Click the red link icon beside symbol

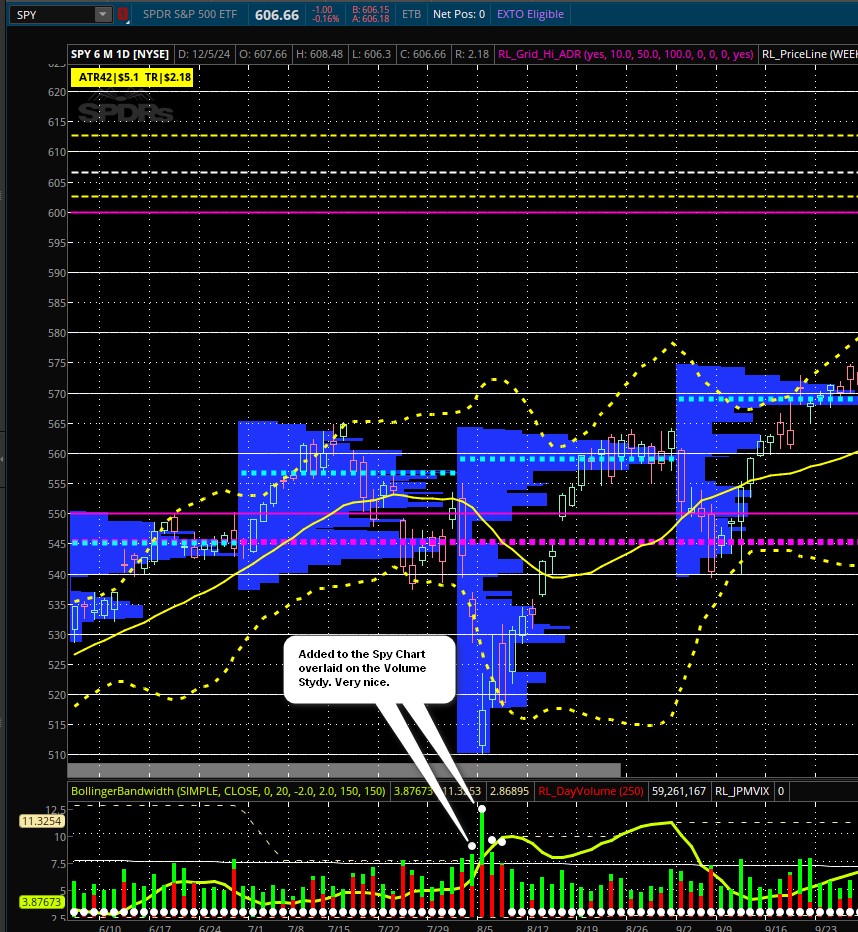[123, 14]
